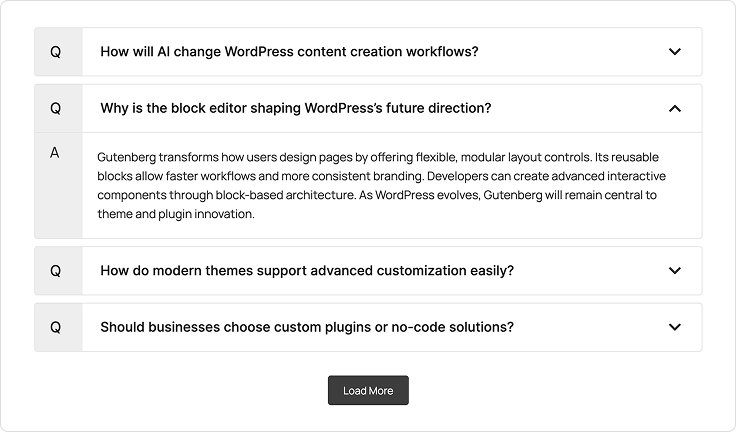Open the custom plugins or no-code chevron
This screenshot has width=736, height=432.
(x=675, y=327)
